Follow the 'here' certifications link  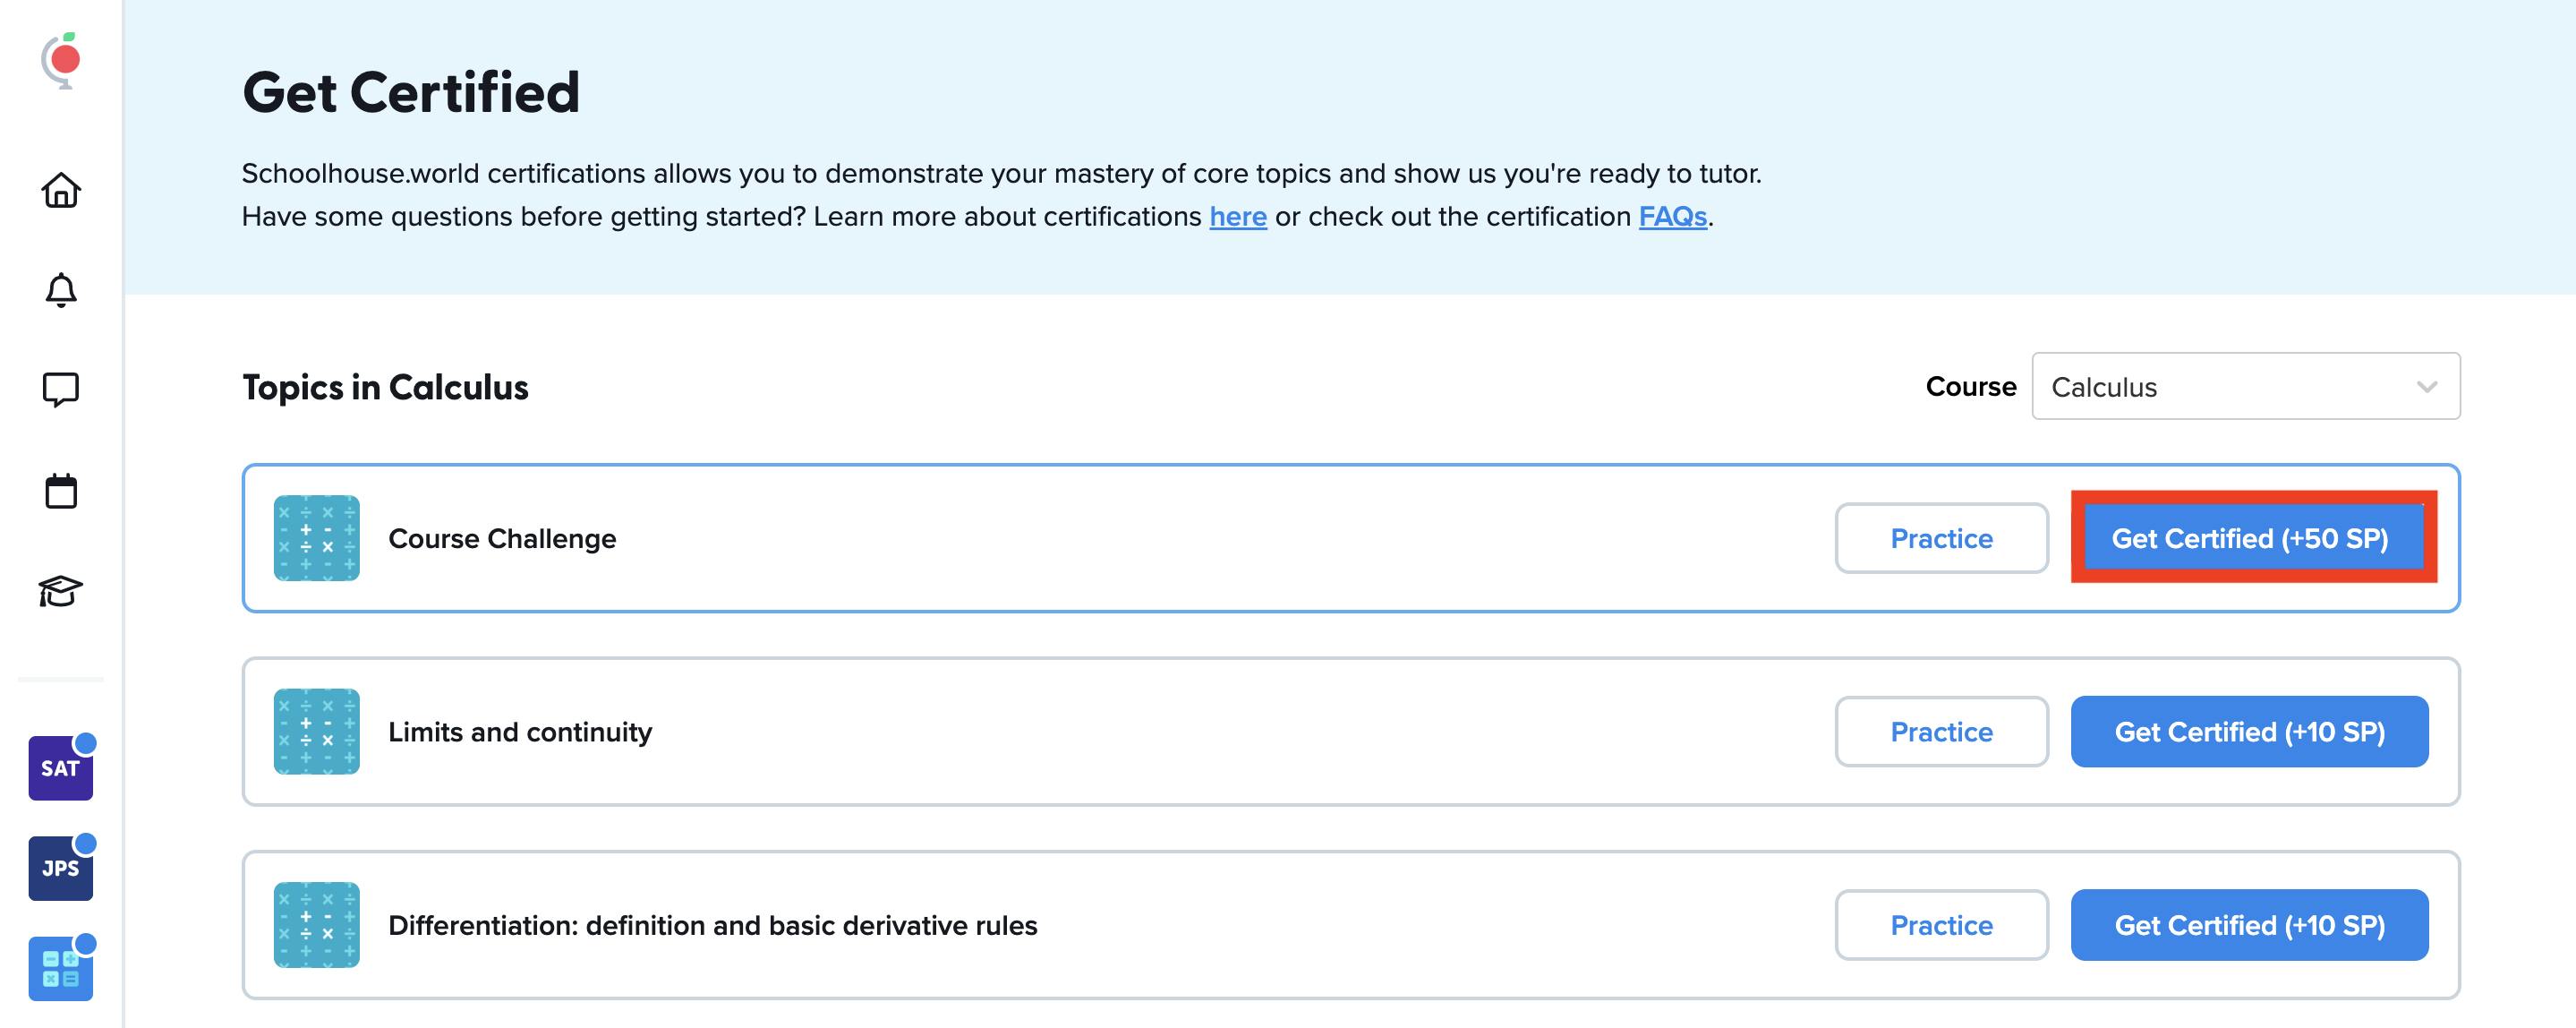tap(1237, 216)
